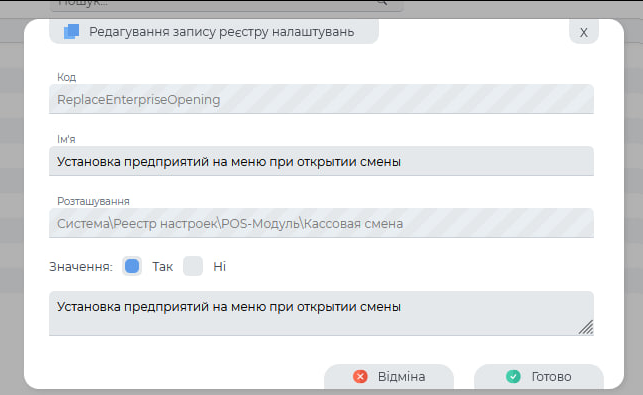Click the text area resize grip
Image resolution: width=643 pixels, height=395 pixels.
tap(586, 327)
